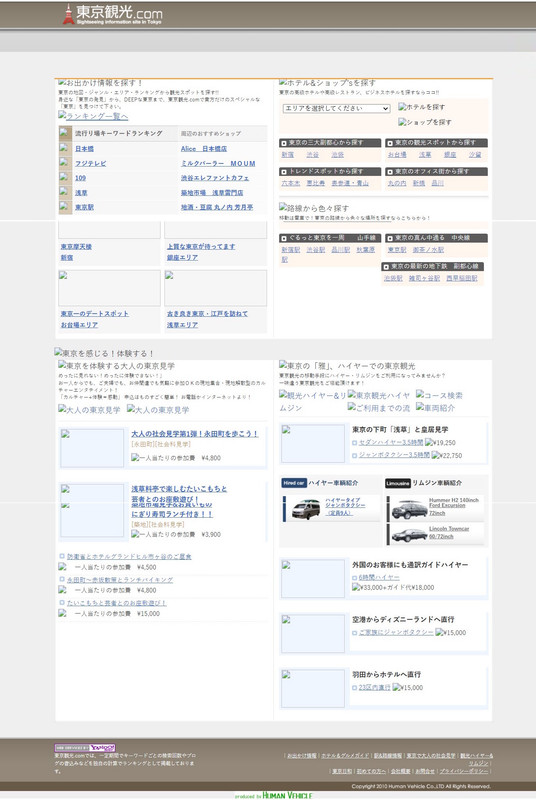
Task: Click the ショップを探す button
Action: tap(425, 122)
